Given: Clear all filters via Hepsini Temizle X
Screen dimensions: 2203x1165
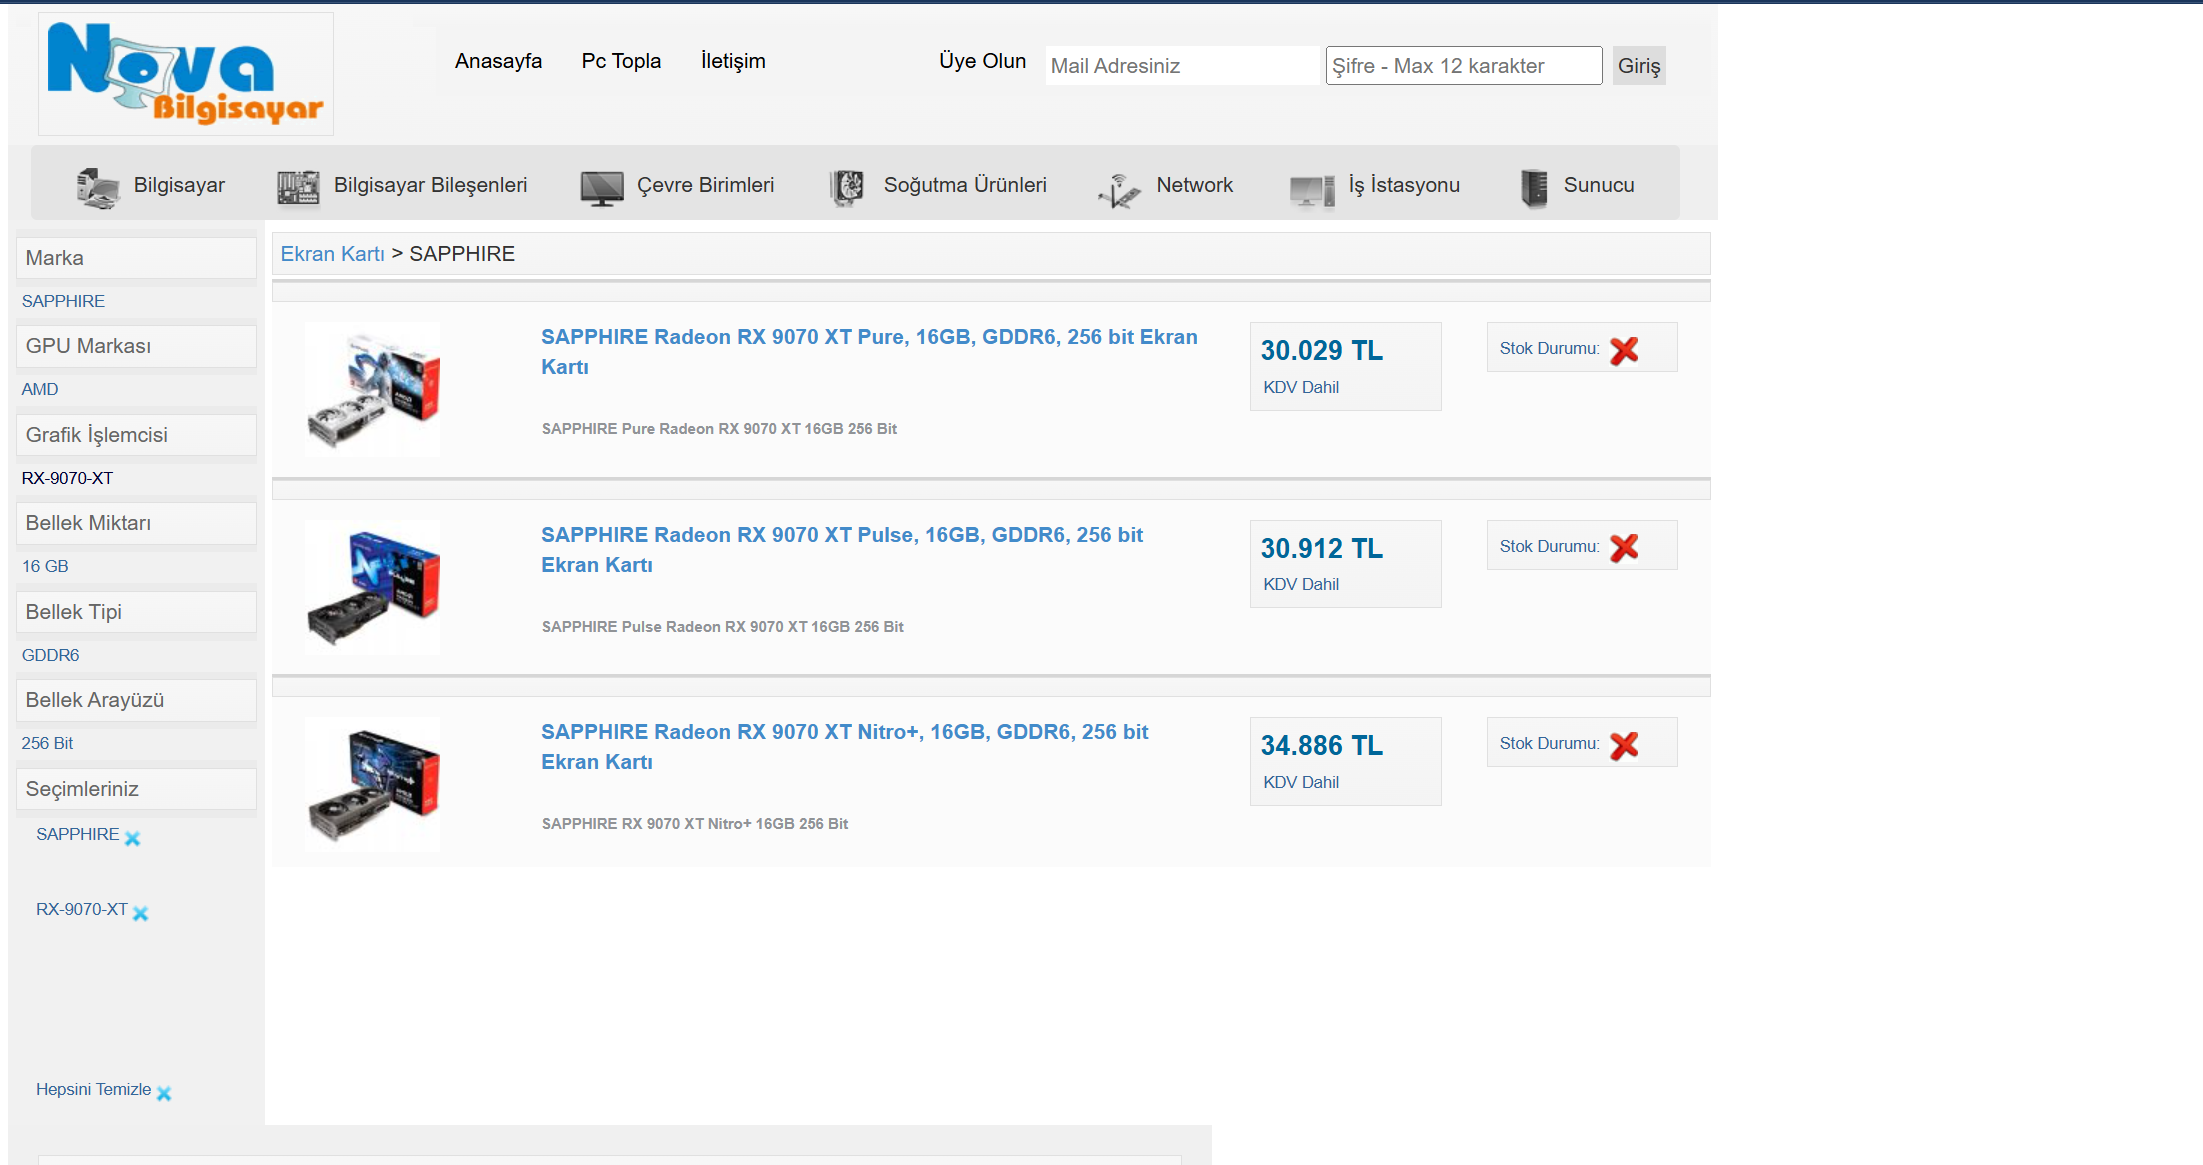Looking at the screenshot, I should [x=164, y=1093].
